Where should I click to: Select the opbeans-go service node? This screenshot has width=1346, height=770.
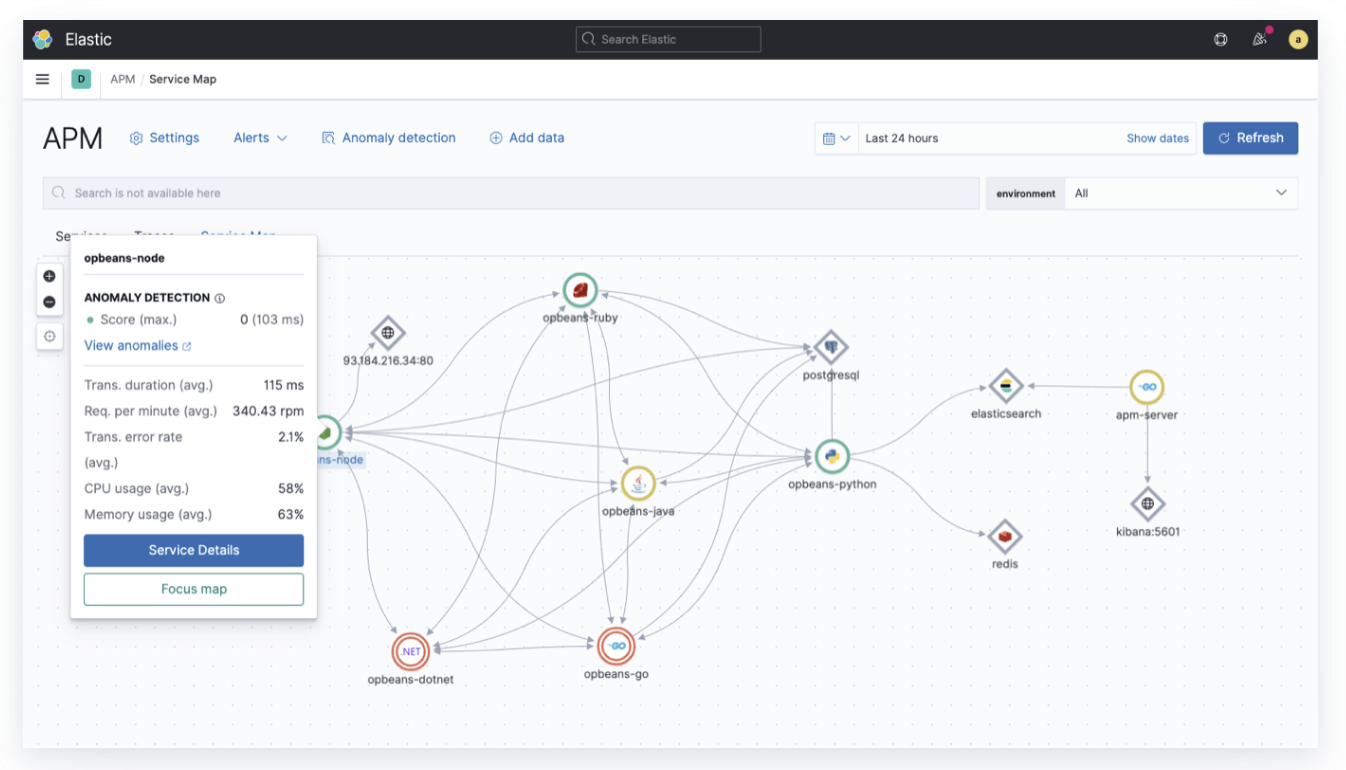(616, 646)
